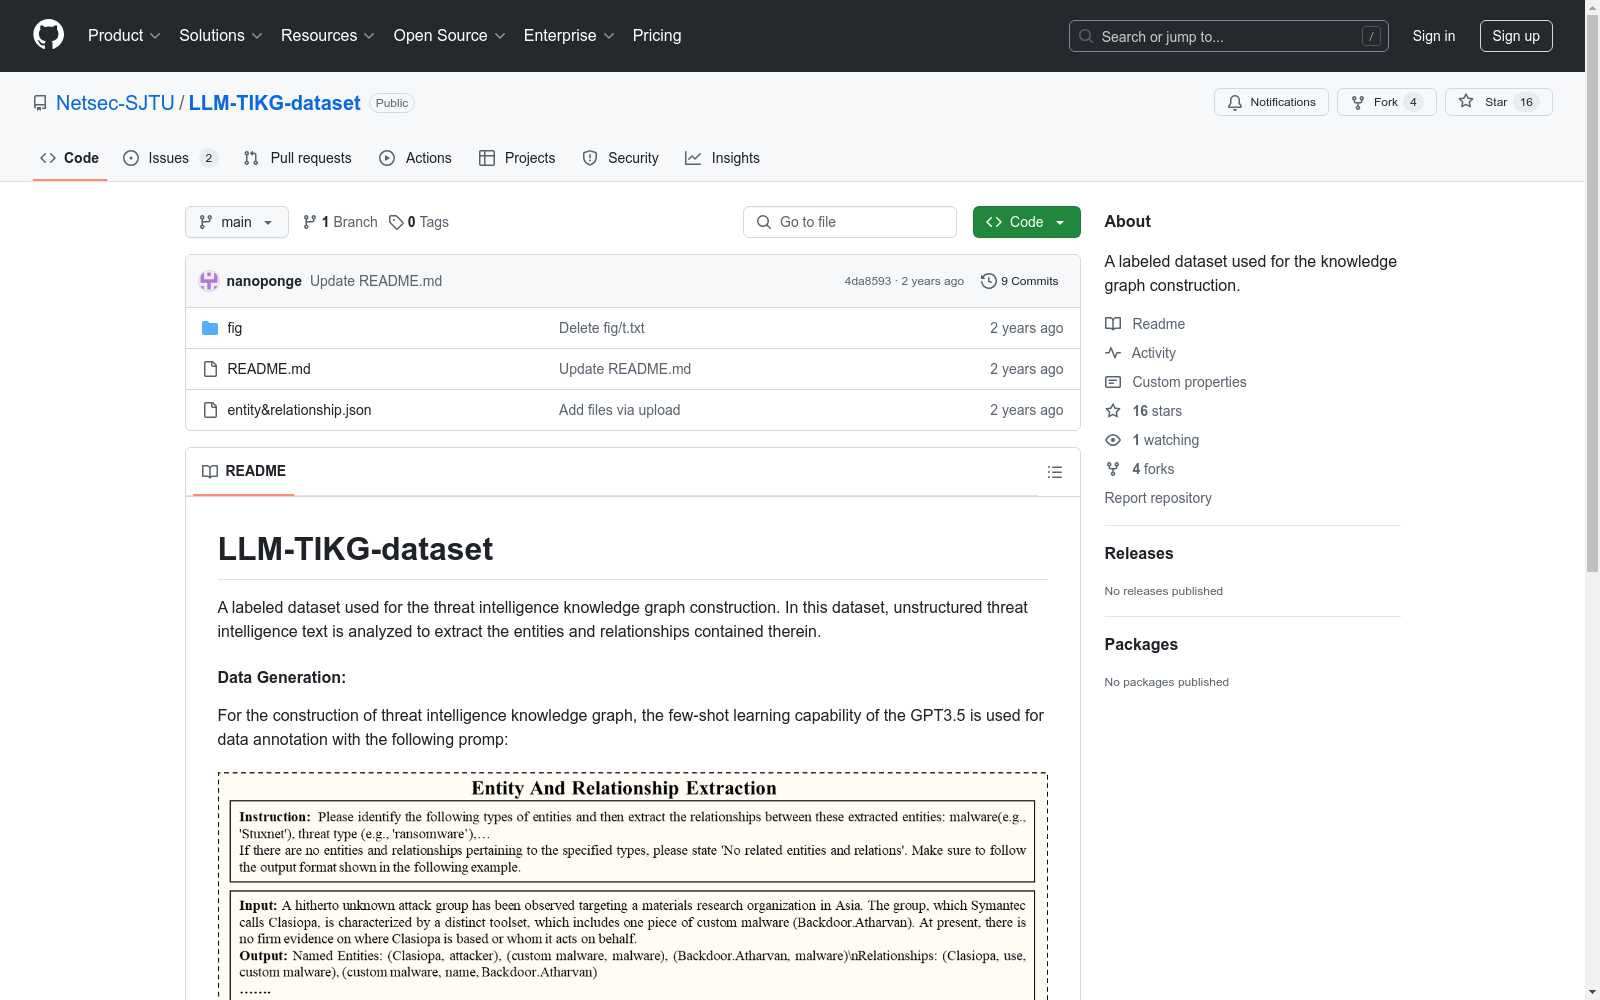This screenshot has height=1000, width=1600.
Task: Click the search magnifier icon in header
Action: coord(1086,36)
